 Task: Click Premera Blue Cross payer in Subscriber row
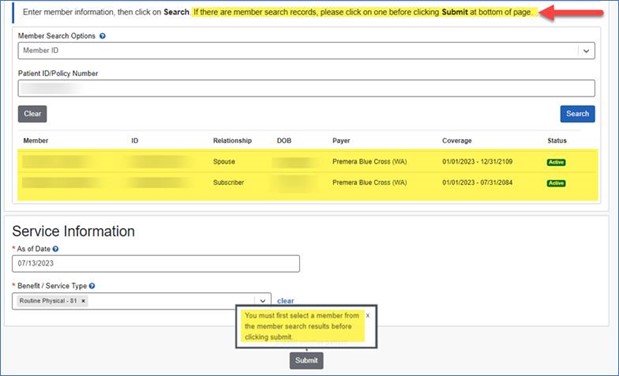point(370,182)
